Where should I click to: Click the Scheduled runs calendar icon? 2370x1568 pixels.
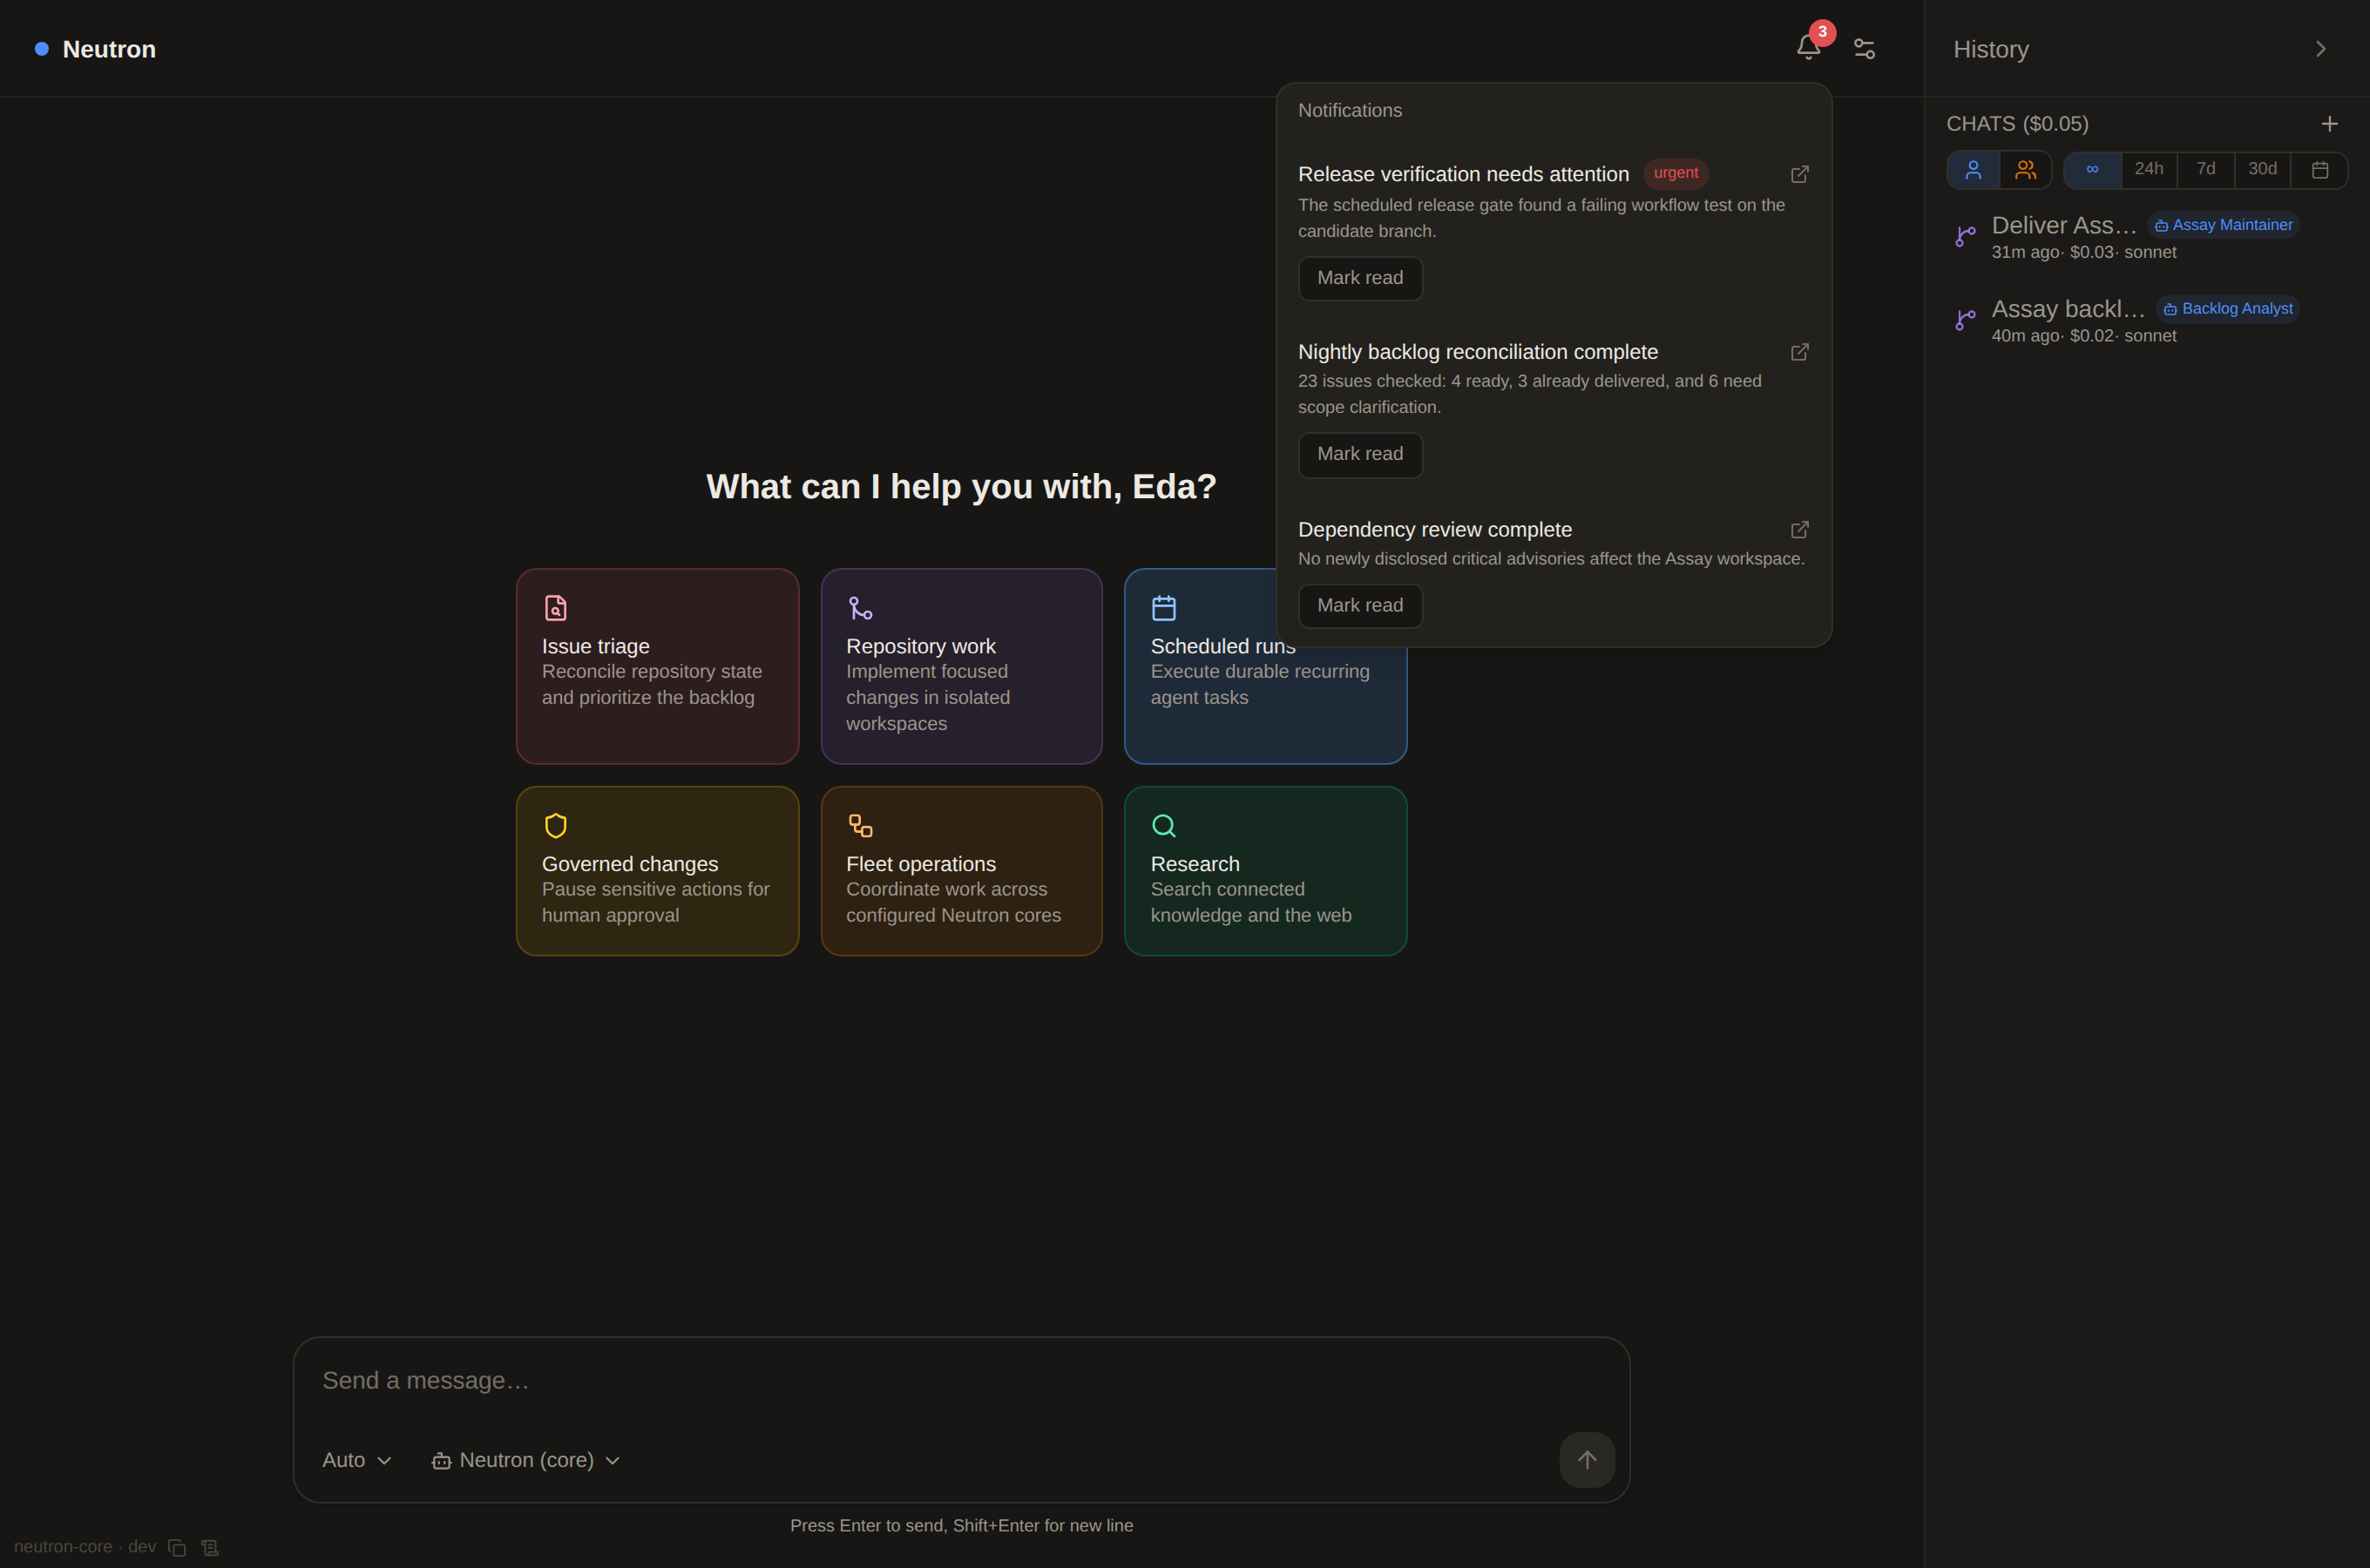point(1164,608)
